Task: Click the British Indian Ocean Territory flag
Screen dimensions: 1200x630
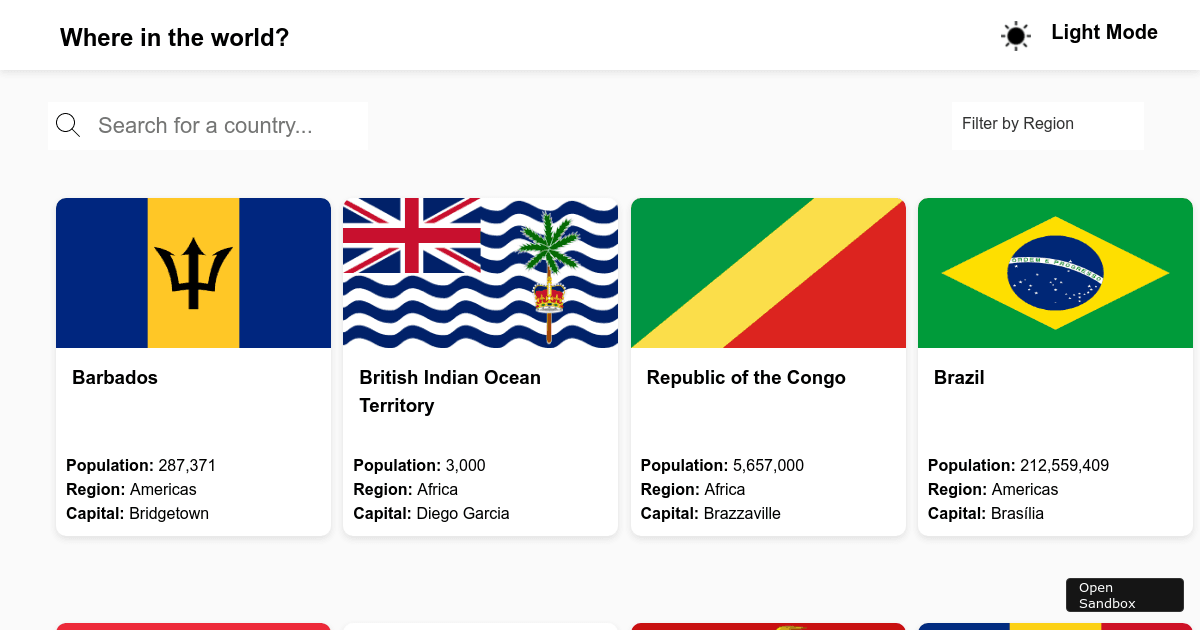Action: click(x=480, y=273)
